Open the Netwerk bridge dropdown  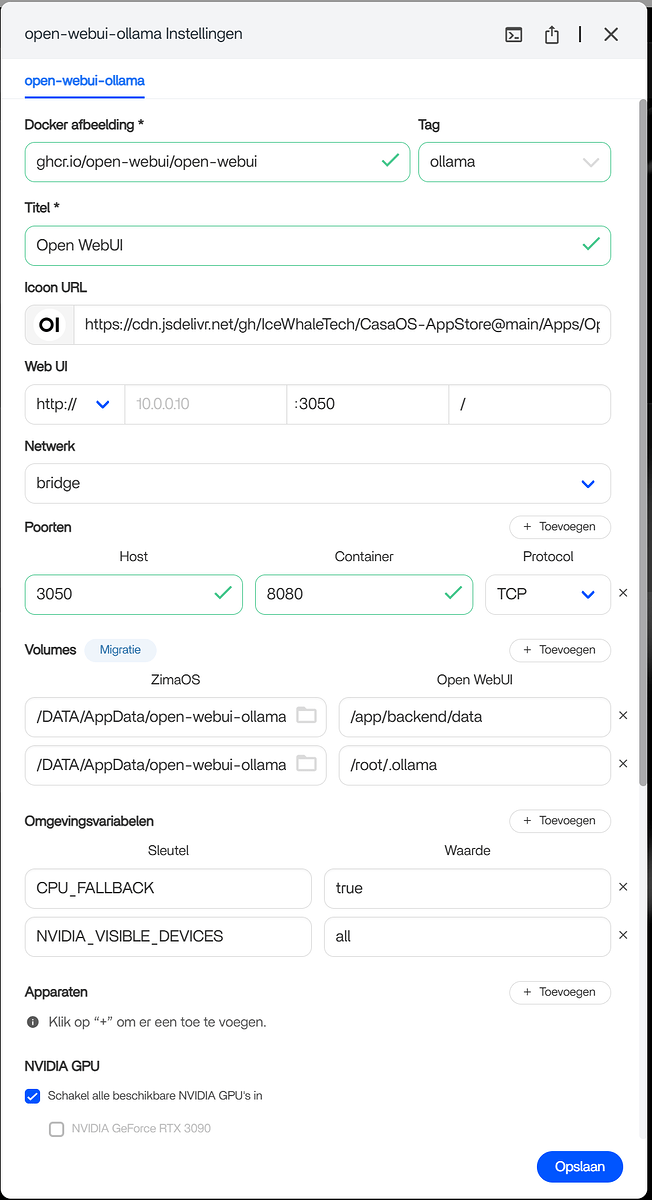[x=317, y=483]
